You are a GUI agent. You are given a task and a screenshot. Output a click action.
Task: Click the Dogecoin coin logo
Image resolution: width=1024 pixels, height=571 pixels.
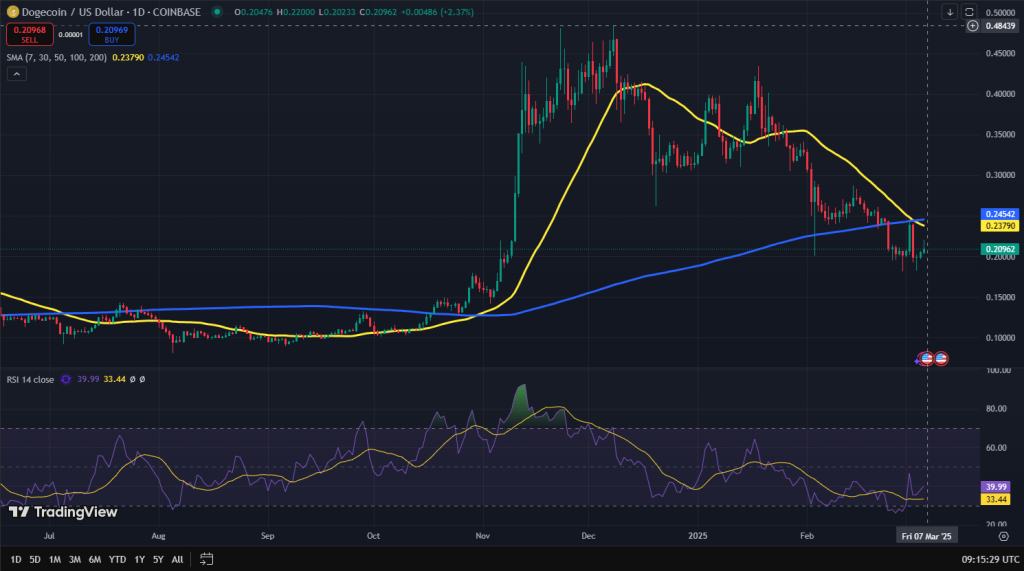[12, 12]
